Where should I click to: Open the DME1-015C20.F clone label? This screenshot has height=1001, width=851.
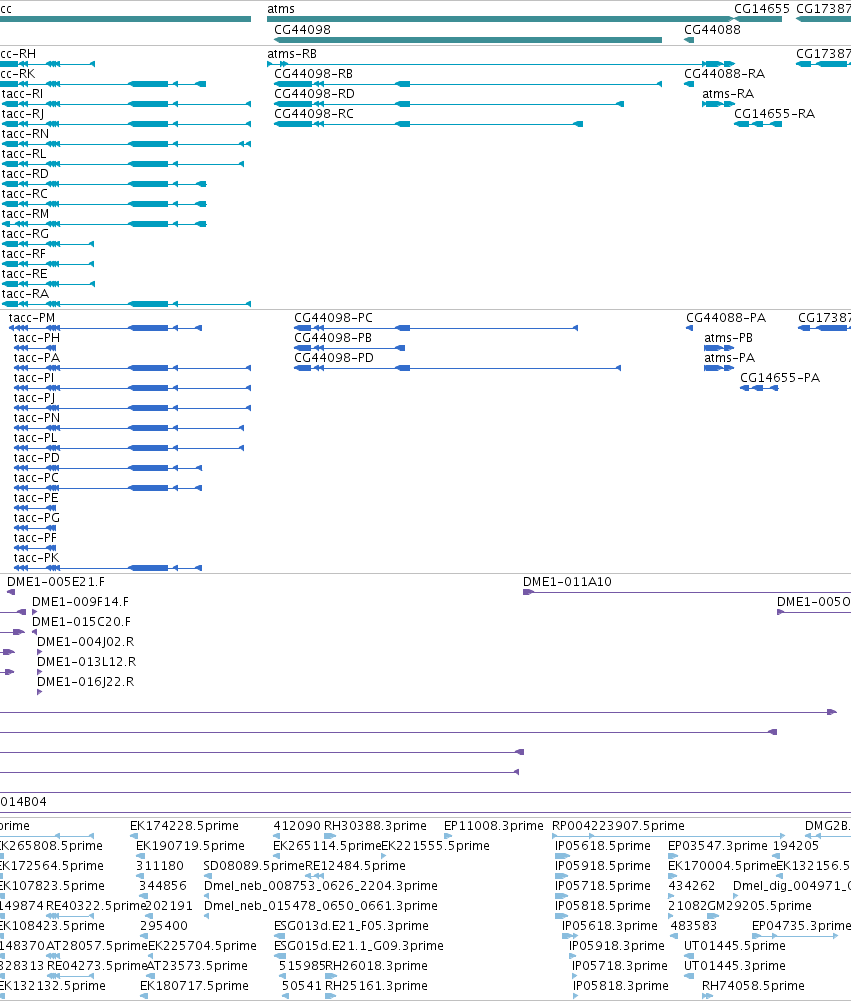tap(82, 621)
